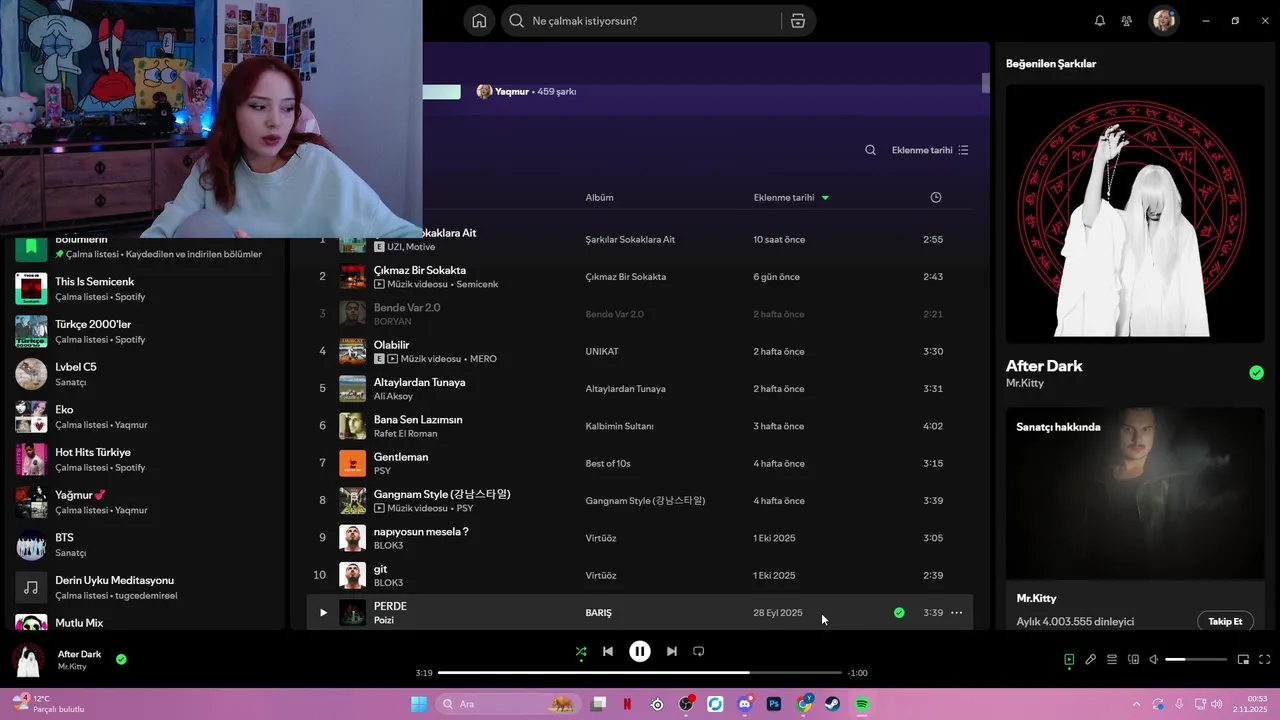This screenshot has width=1280, height=720.
Task: Open the 'Eklenme tarihi' sort options dropdown
Action: [930, 150]
